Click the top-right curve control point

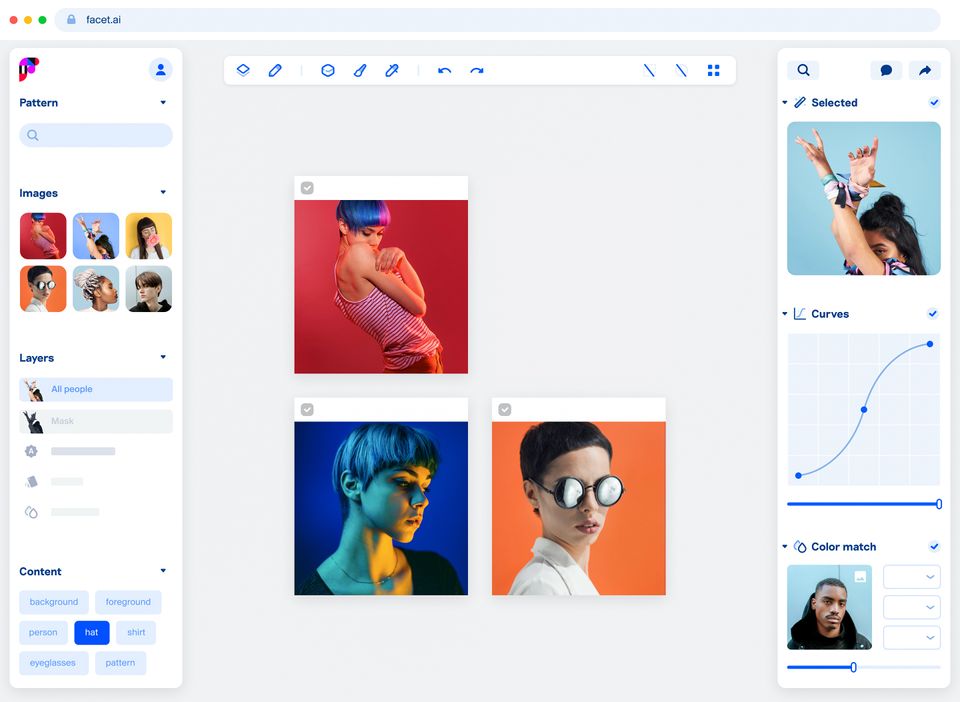(930, 344)
